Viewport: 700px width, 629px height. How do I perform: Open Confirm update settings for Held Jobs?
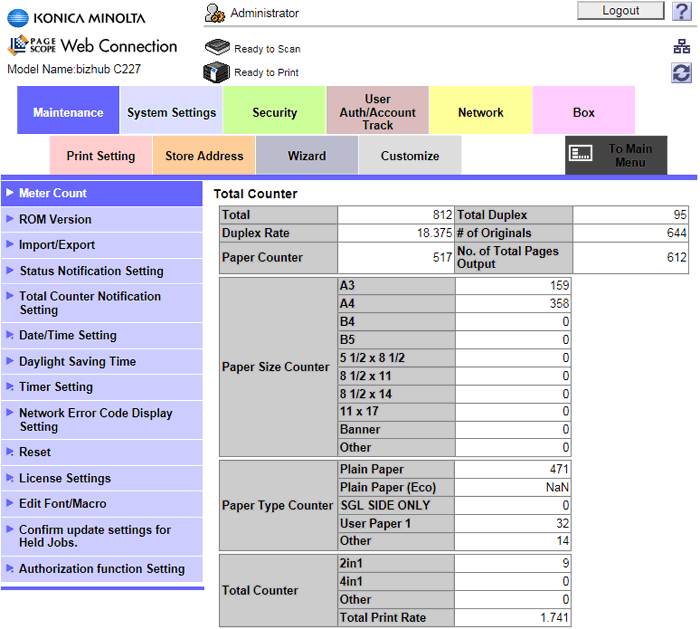point(102,536)
